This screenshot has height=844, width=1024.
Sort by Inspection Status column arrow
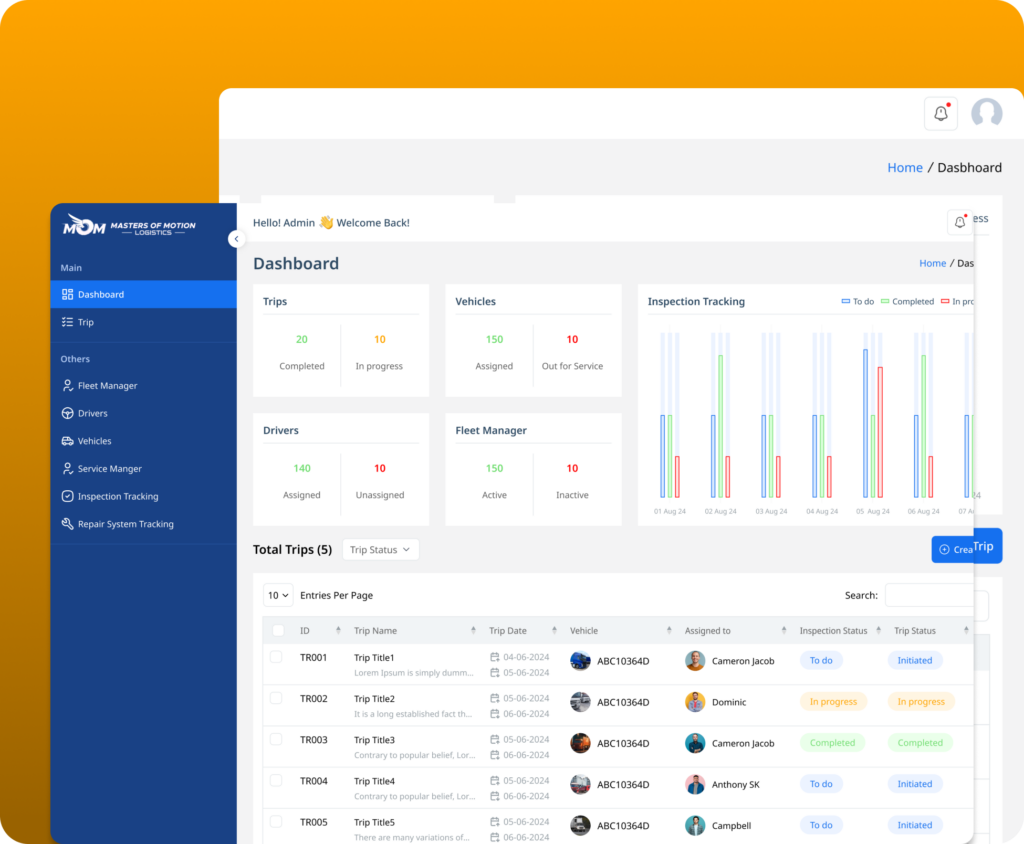pyautogui.click(x=879, y=630)
